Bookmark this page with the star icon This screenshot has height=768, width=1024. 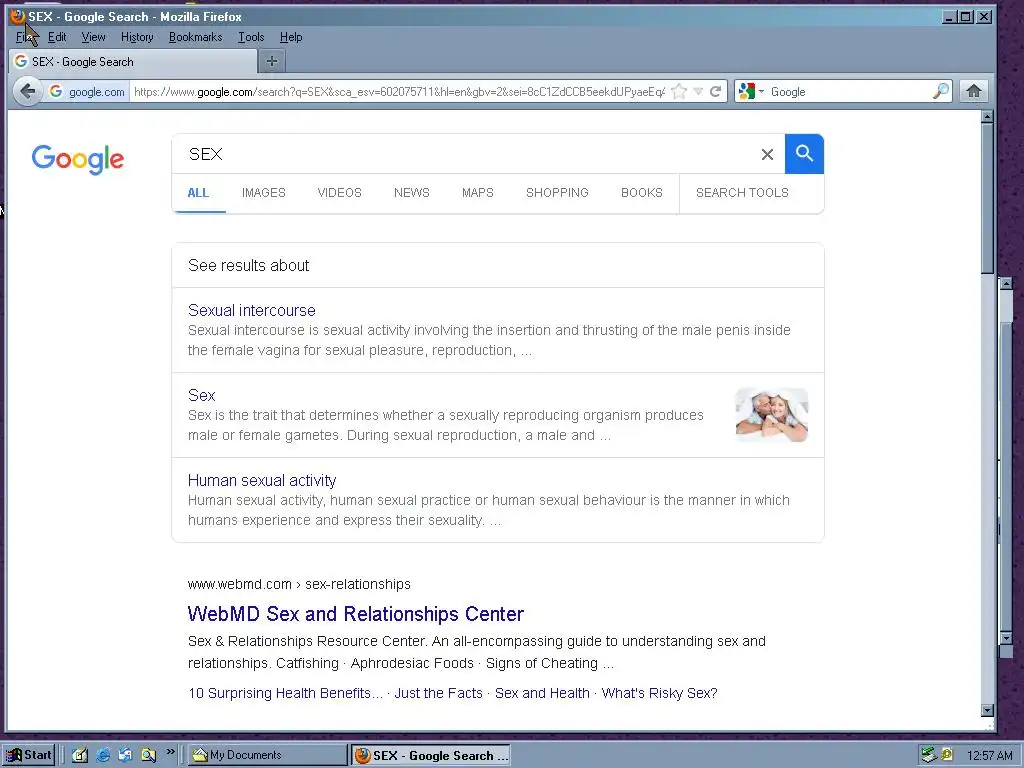(679, 91)
